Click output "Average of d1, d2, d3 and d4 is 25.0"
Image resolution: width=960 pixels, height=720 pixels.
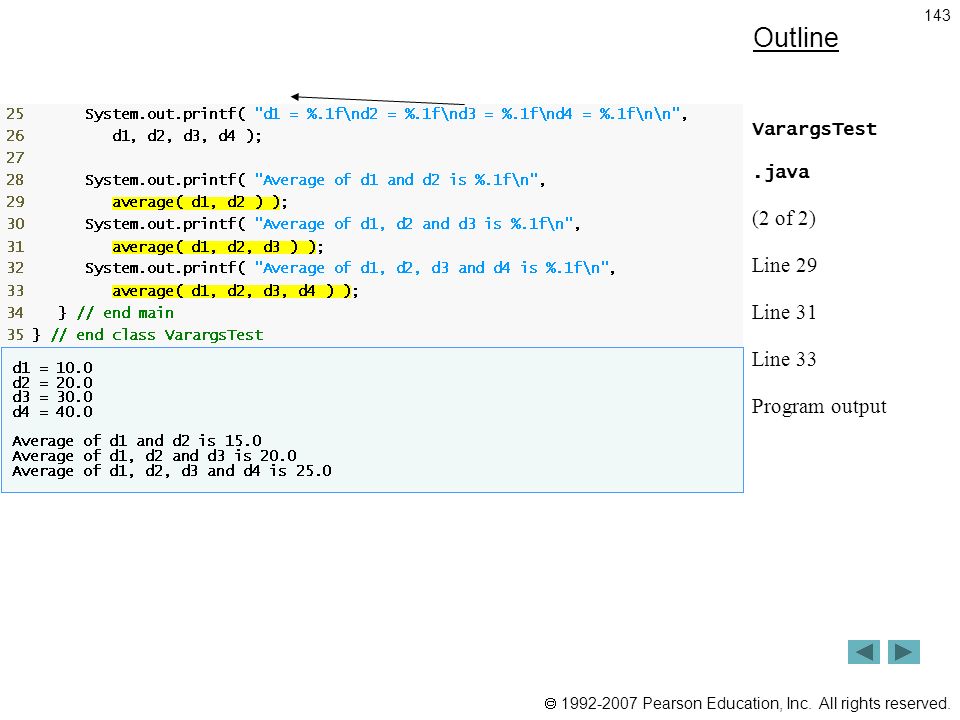point(172,471)
